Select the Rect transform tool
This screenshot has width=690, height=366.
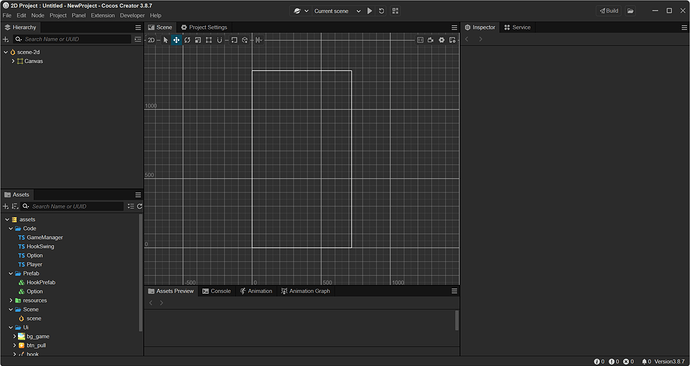[209, 40]
